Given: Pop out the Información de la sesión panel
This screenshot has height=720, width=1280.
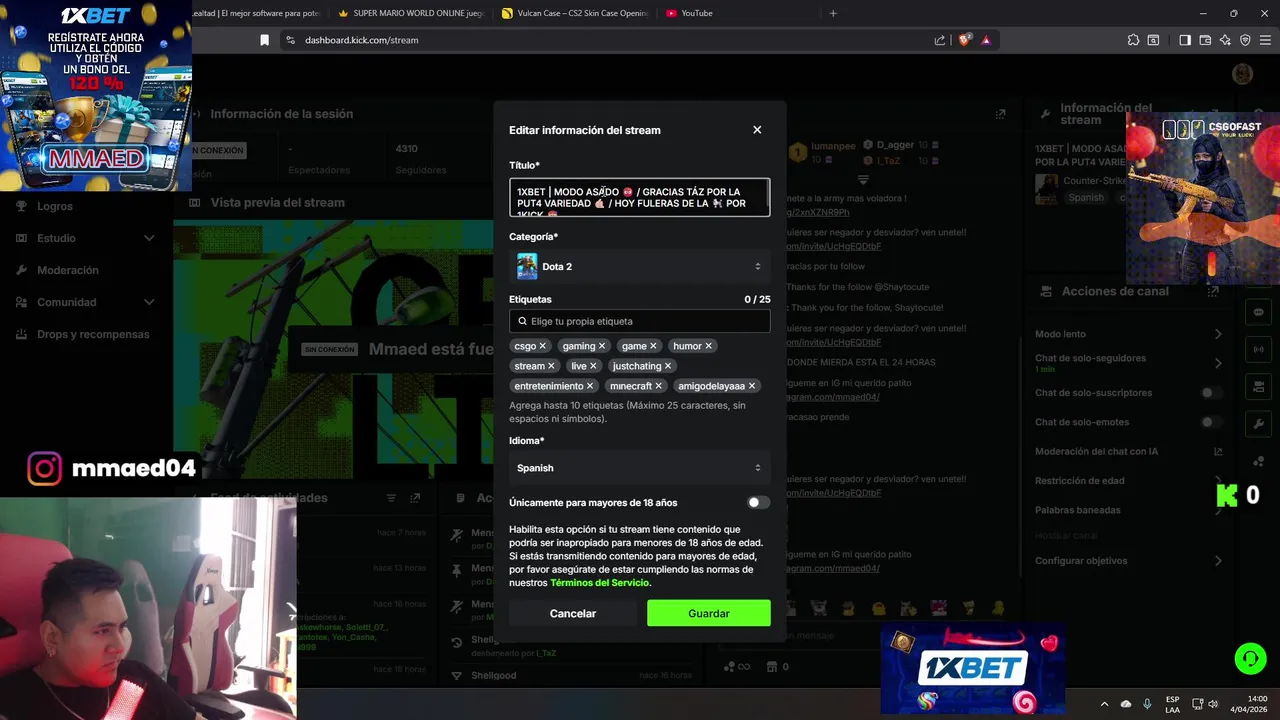Looking at the screenshot, I should 1000,114.
